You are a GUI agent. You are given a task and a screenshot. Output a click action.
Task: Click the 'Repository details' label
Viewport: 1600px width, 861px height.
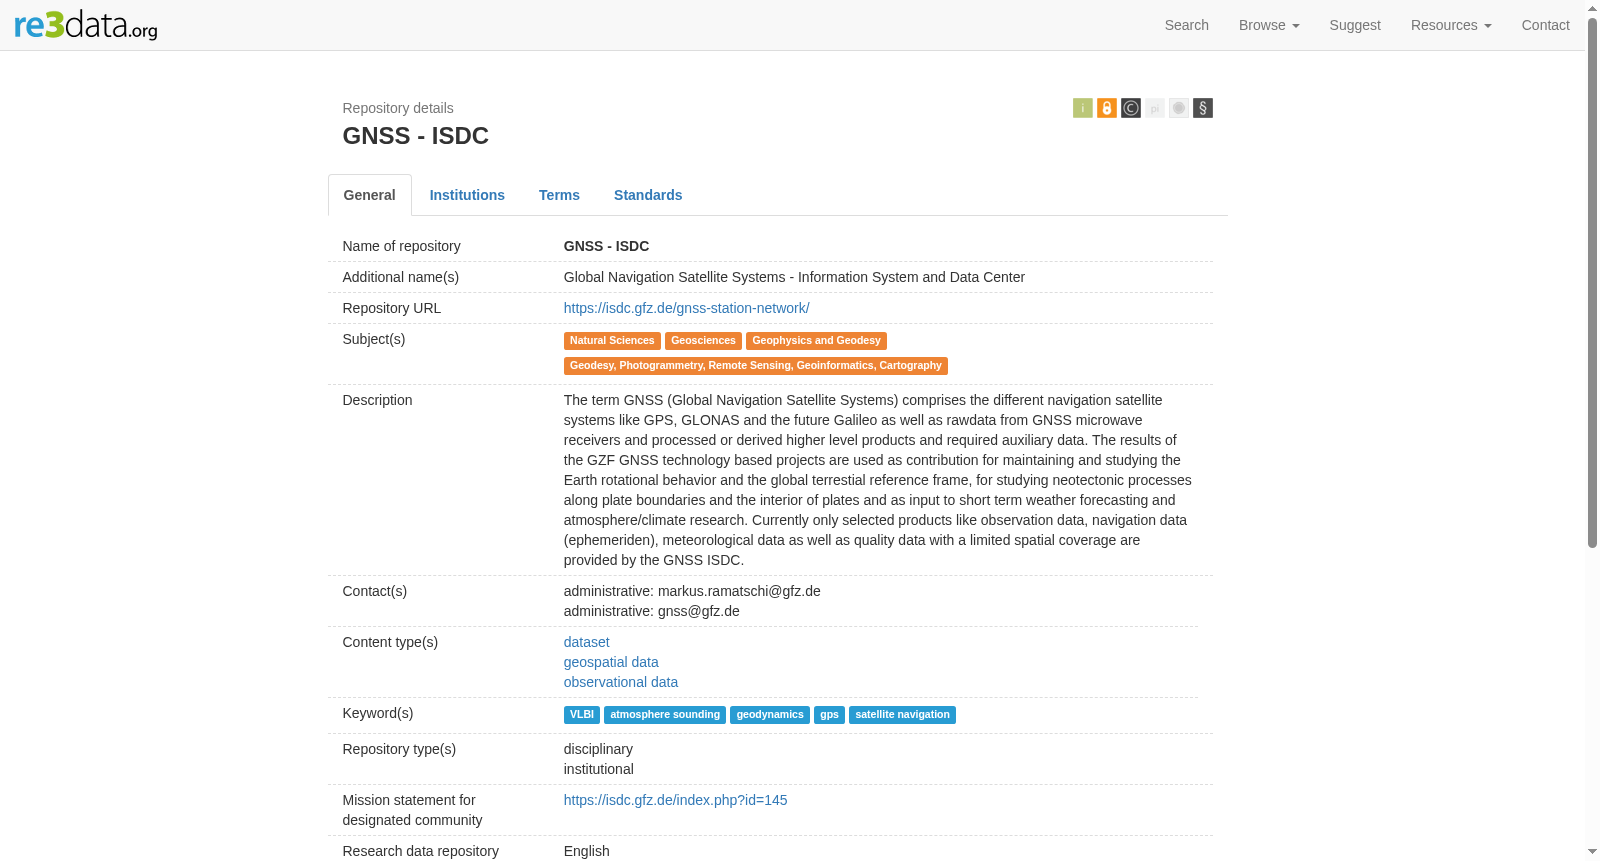pos(398,108)
